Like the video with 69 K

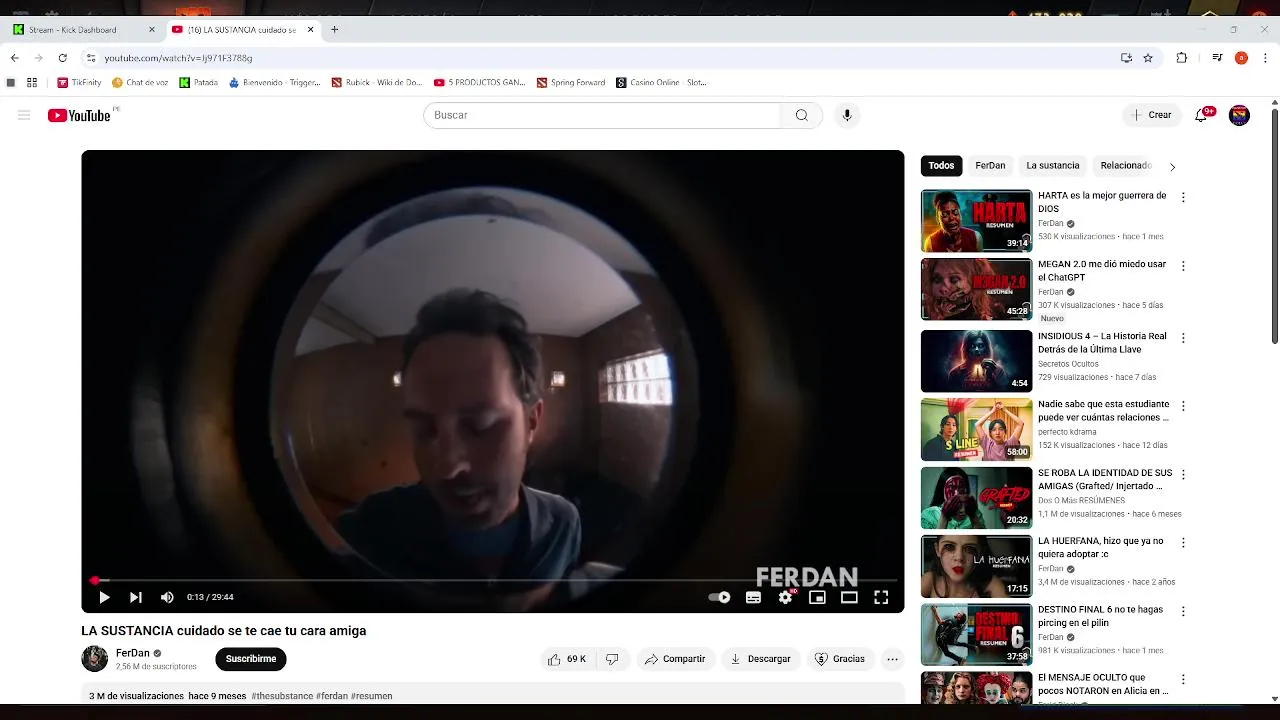pos(566,659)
